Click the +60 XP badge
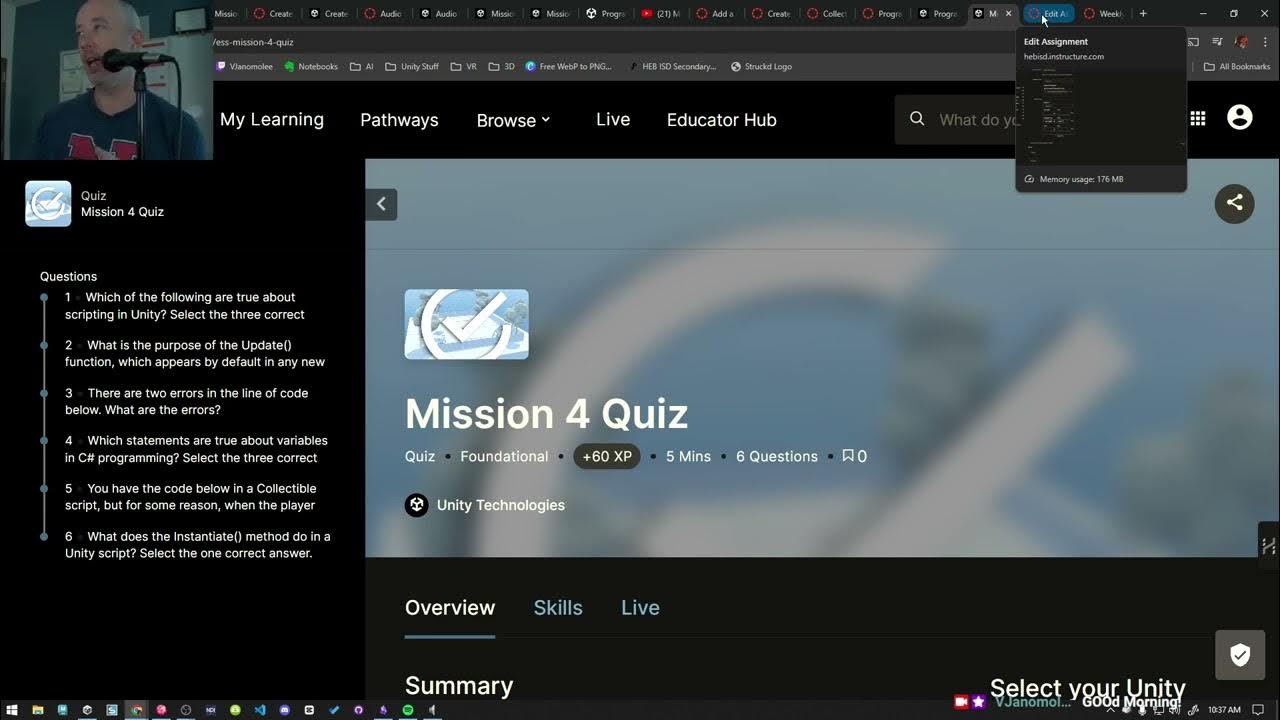This screenshot has height=720, width=1280. pyautogui.click(x=607, y=456)
